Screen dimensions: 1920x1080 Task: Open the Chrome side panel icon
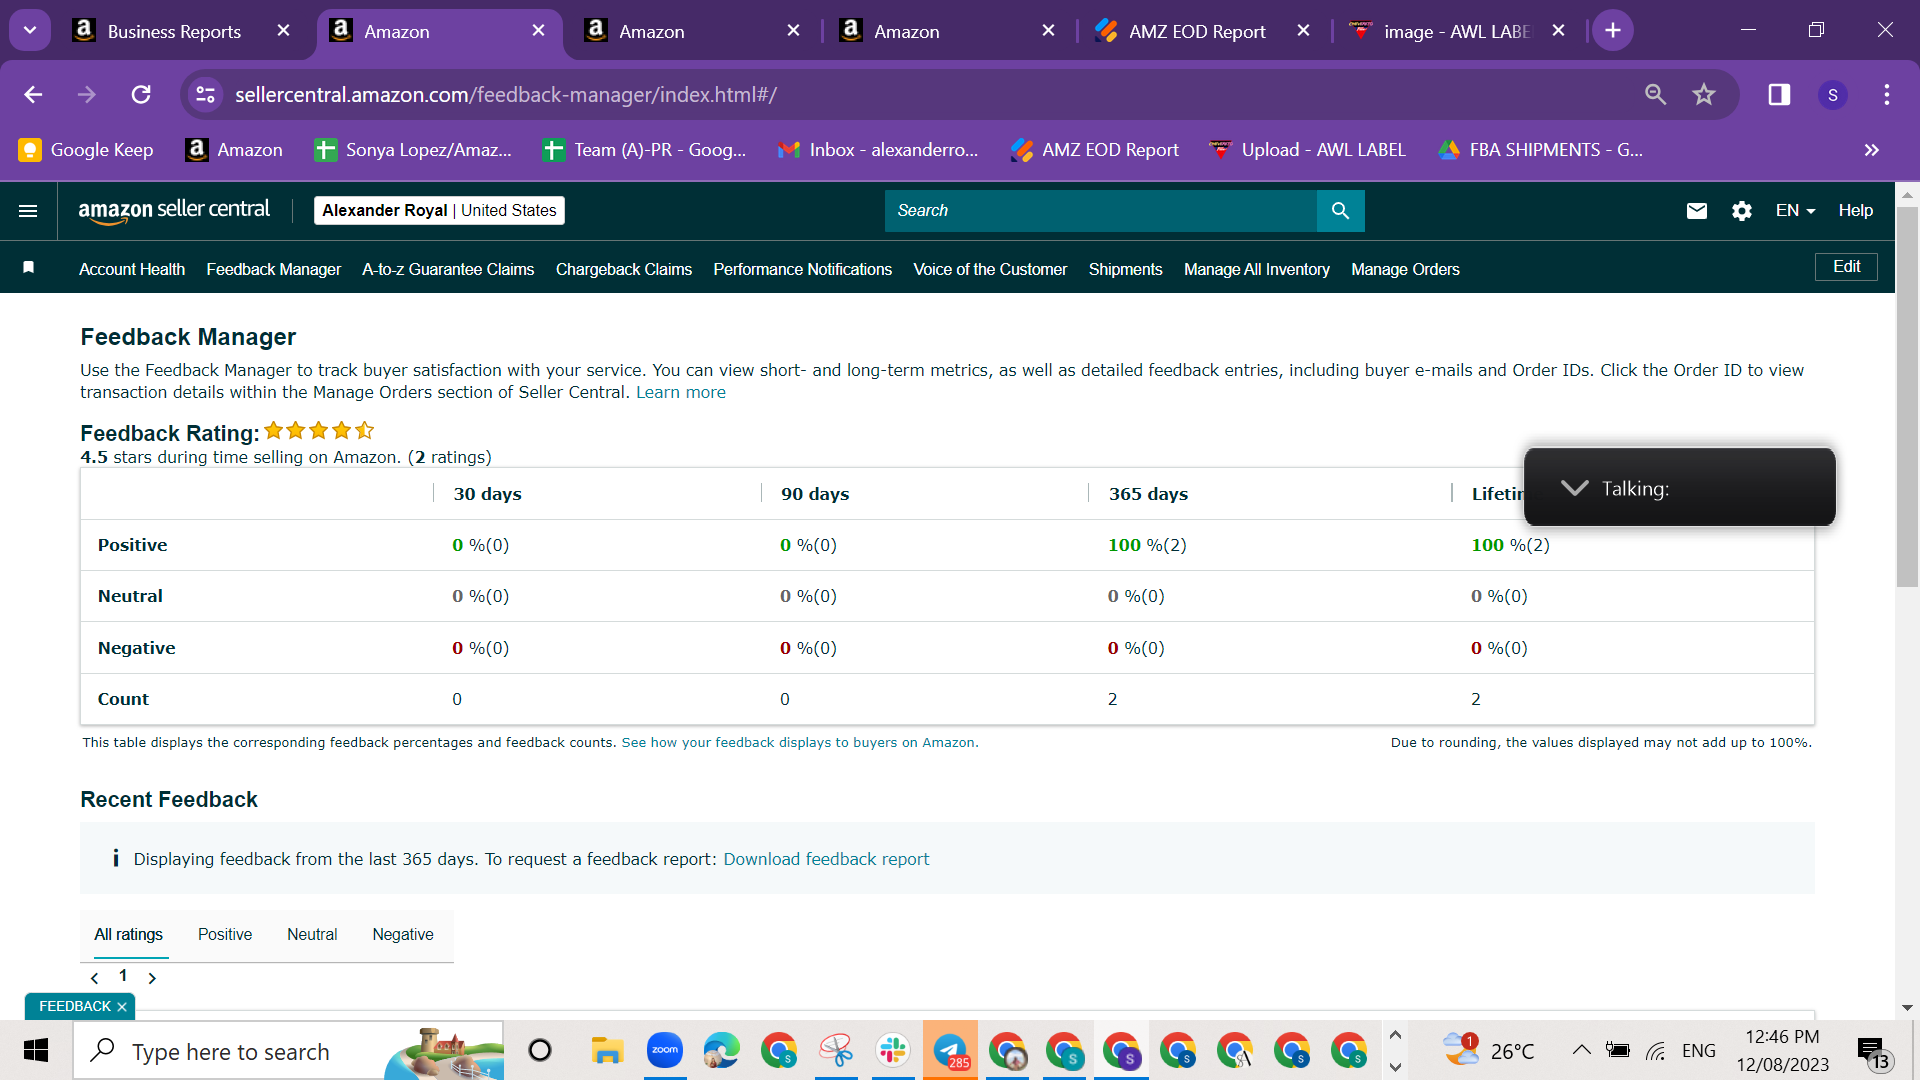(1779, 94)
